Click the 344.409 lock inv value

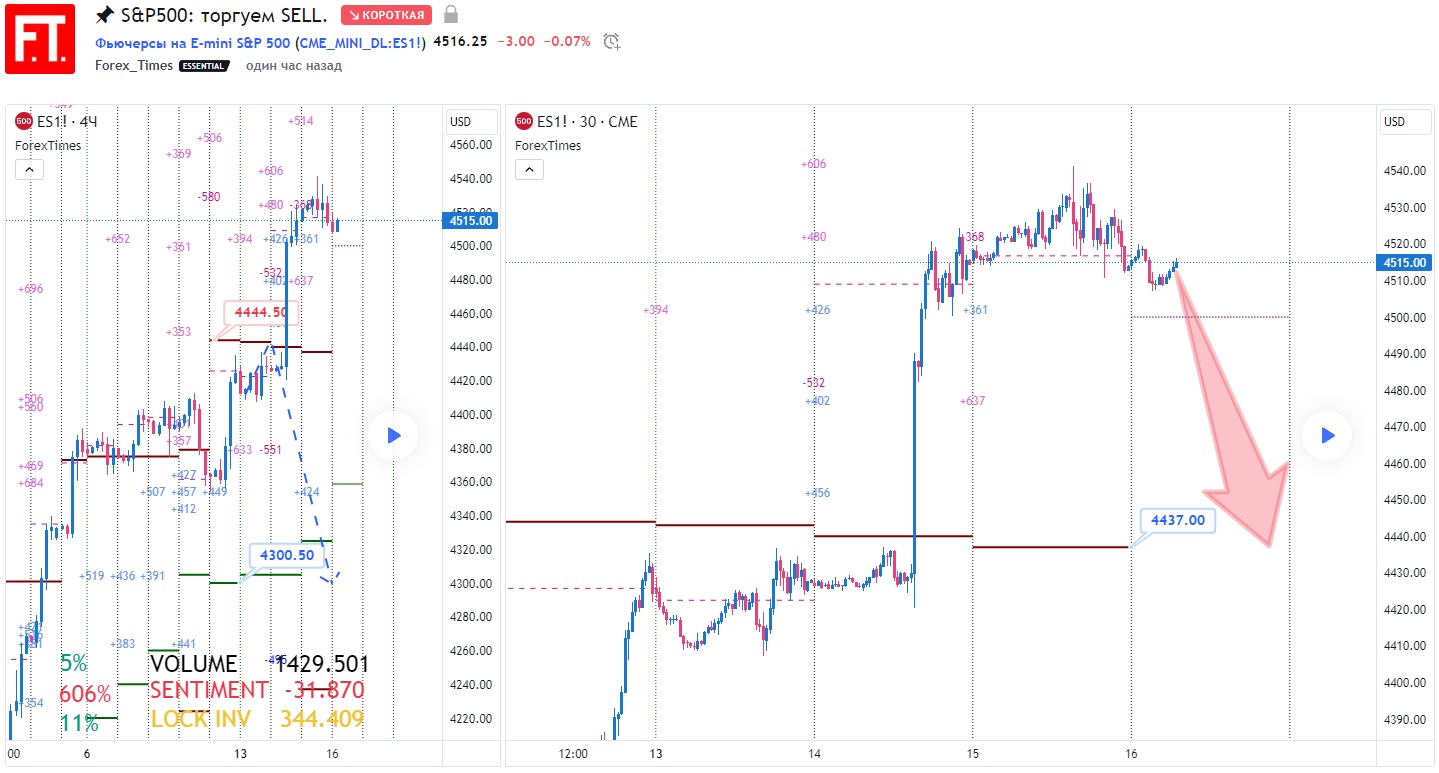[321, 719]
